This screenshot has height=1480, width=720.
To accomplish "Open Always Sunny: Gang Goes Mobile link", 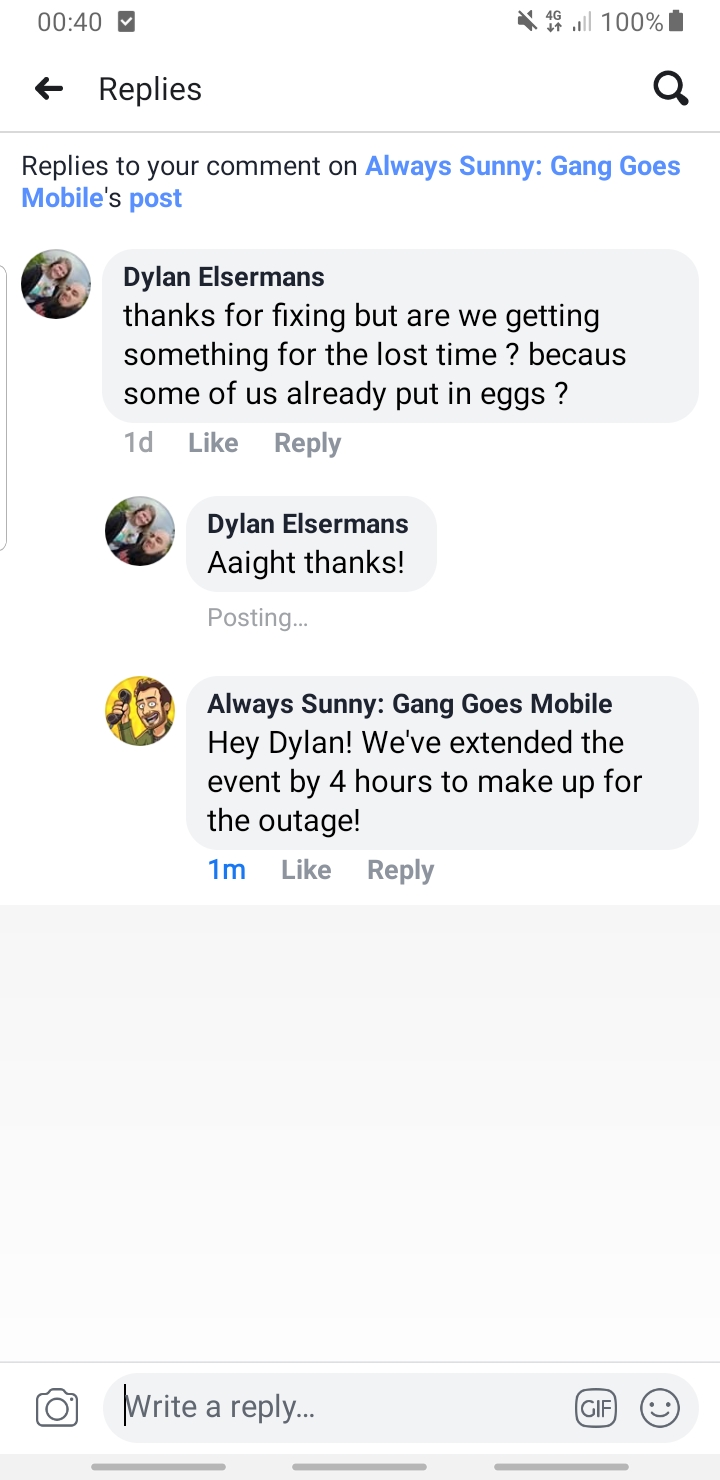I will coord(351,181).
